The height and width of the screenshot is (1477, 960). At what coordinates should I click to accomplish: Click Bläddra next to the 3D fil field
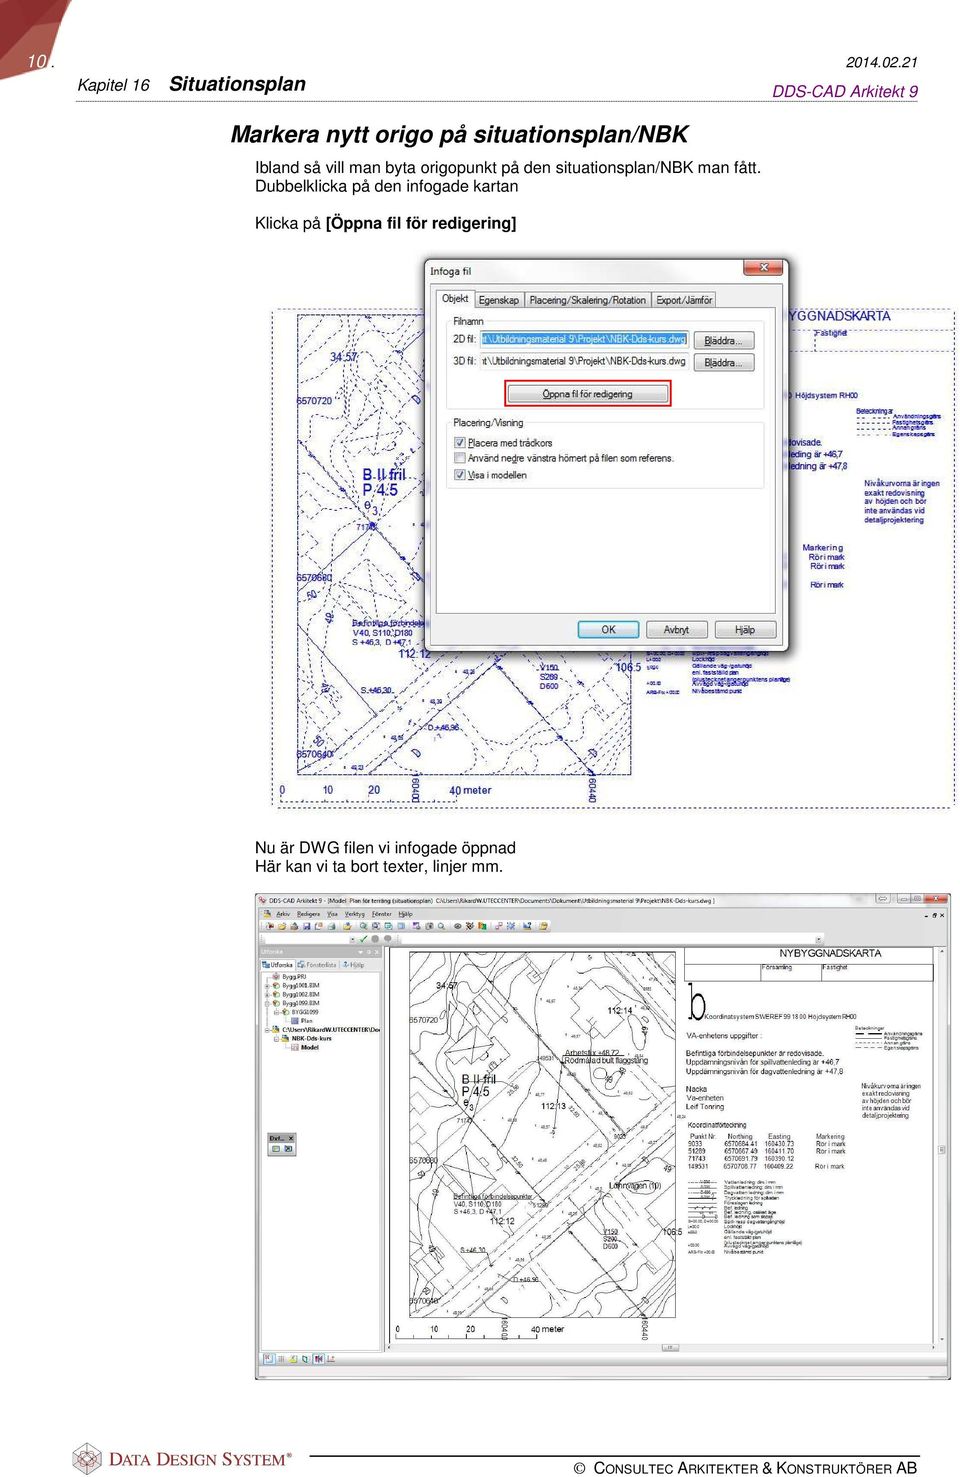tap(723, 363)
